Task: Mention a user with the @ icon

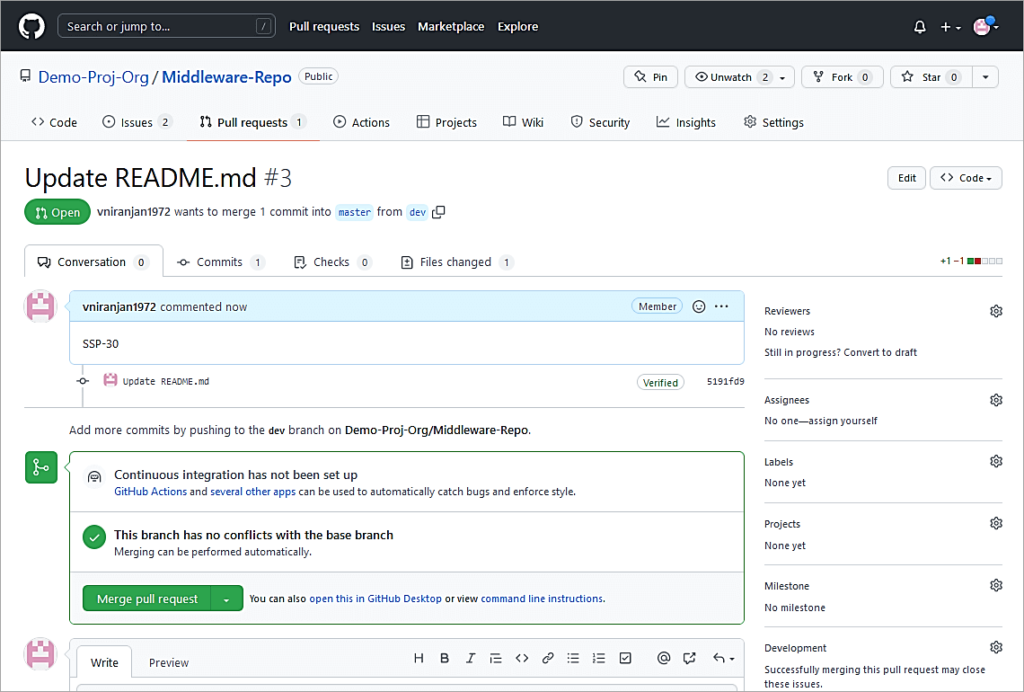Action: pos(663,658)
